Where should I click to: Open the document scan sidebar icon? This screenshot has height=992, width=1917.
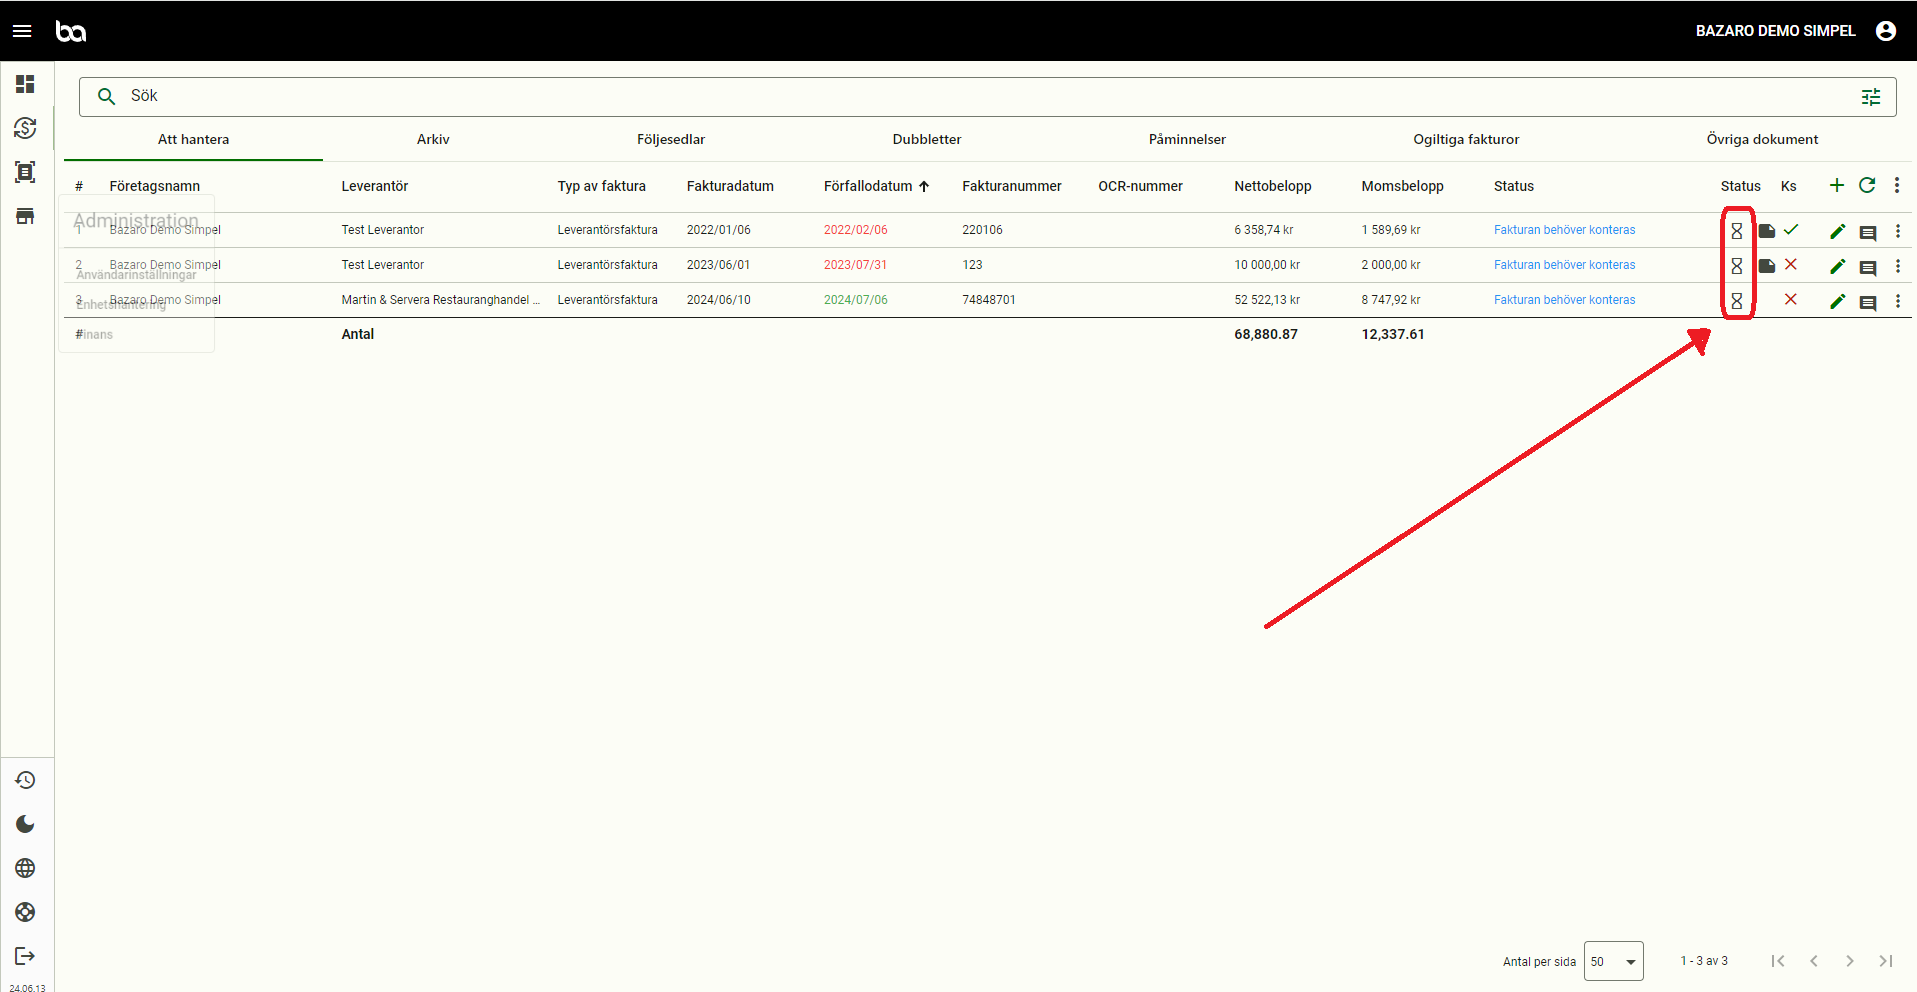tap(25, 172)
